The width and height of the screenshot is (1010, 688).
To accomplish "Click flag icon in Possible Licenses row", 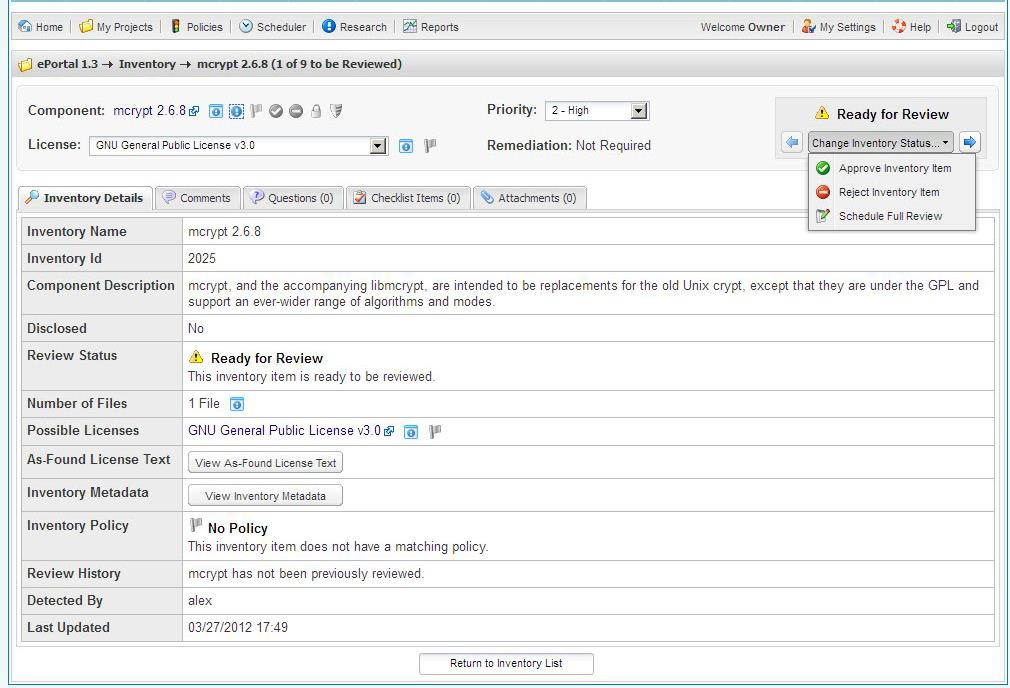I will tap(435, 432).
